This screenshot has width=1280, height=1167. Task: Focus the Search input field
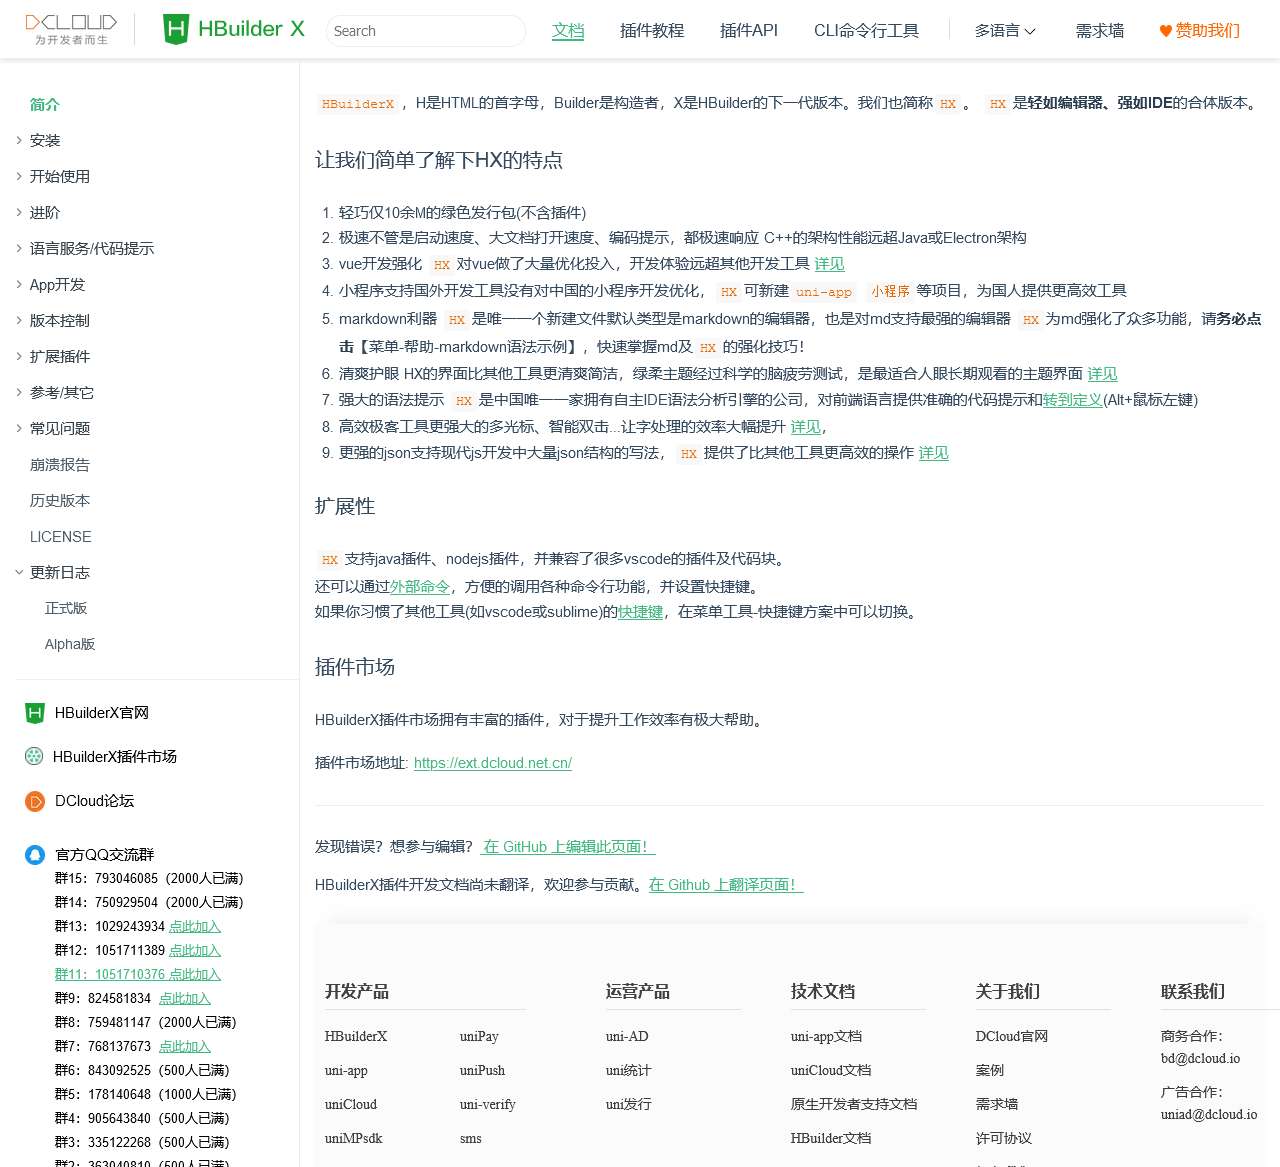[426, 31]
